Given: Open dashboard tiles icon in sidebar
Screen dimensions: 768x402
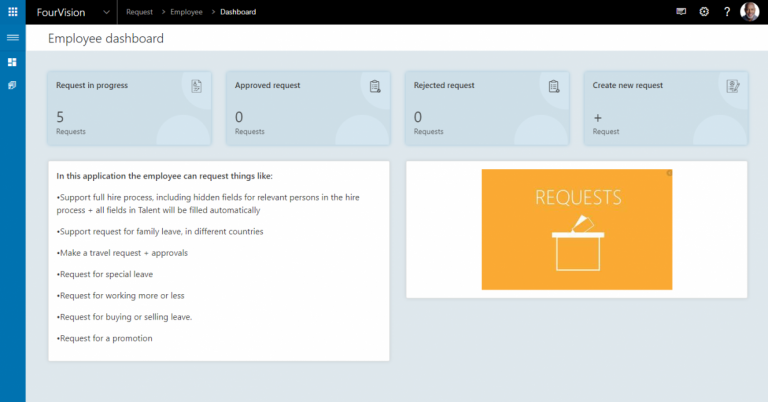Looking at the screenshot, I should point(12,62).
